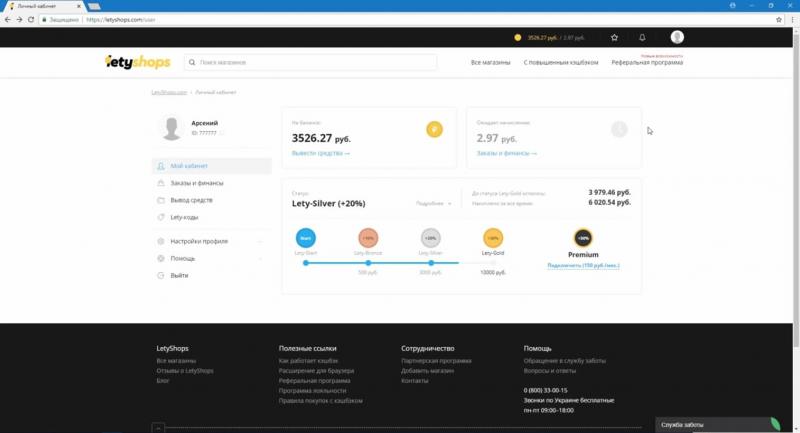Open Заказы и финансы in sidebar menu
The width and height of the screenshot is (800, 433).
click(x=196, y=183)
